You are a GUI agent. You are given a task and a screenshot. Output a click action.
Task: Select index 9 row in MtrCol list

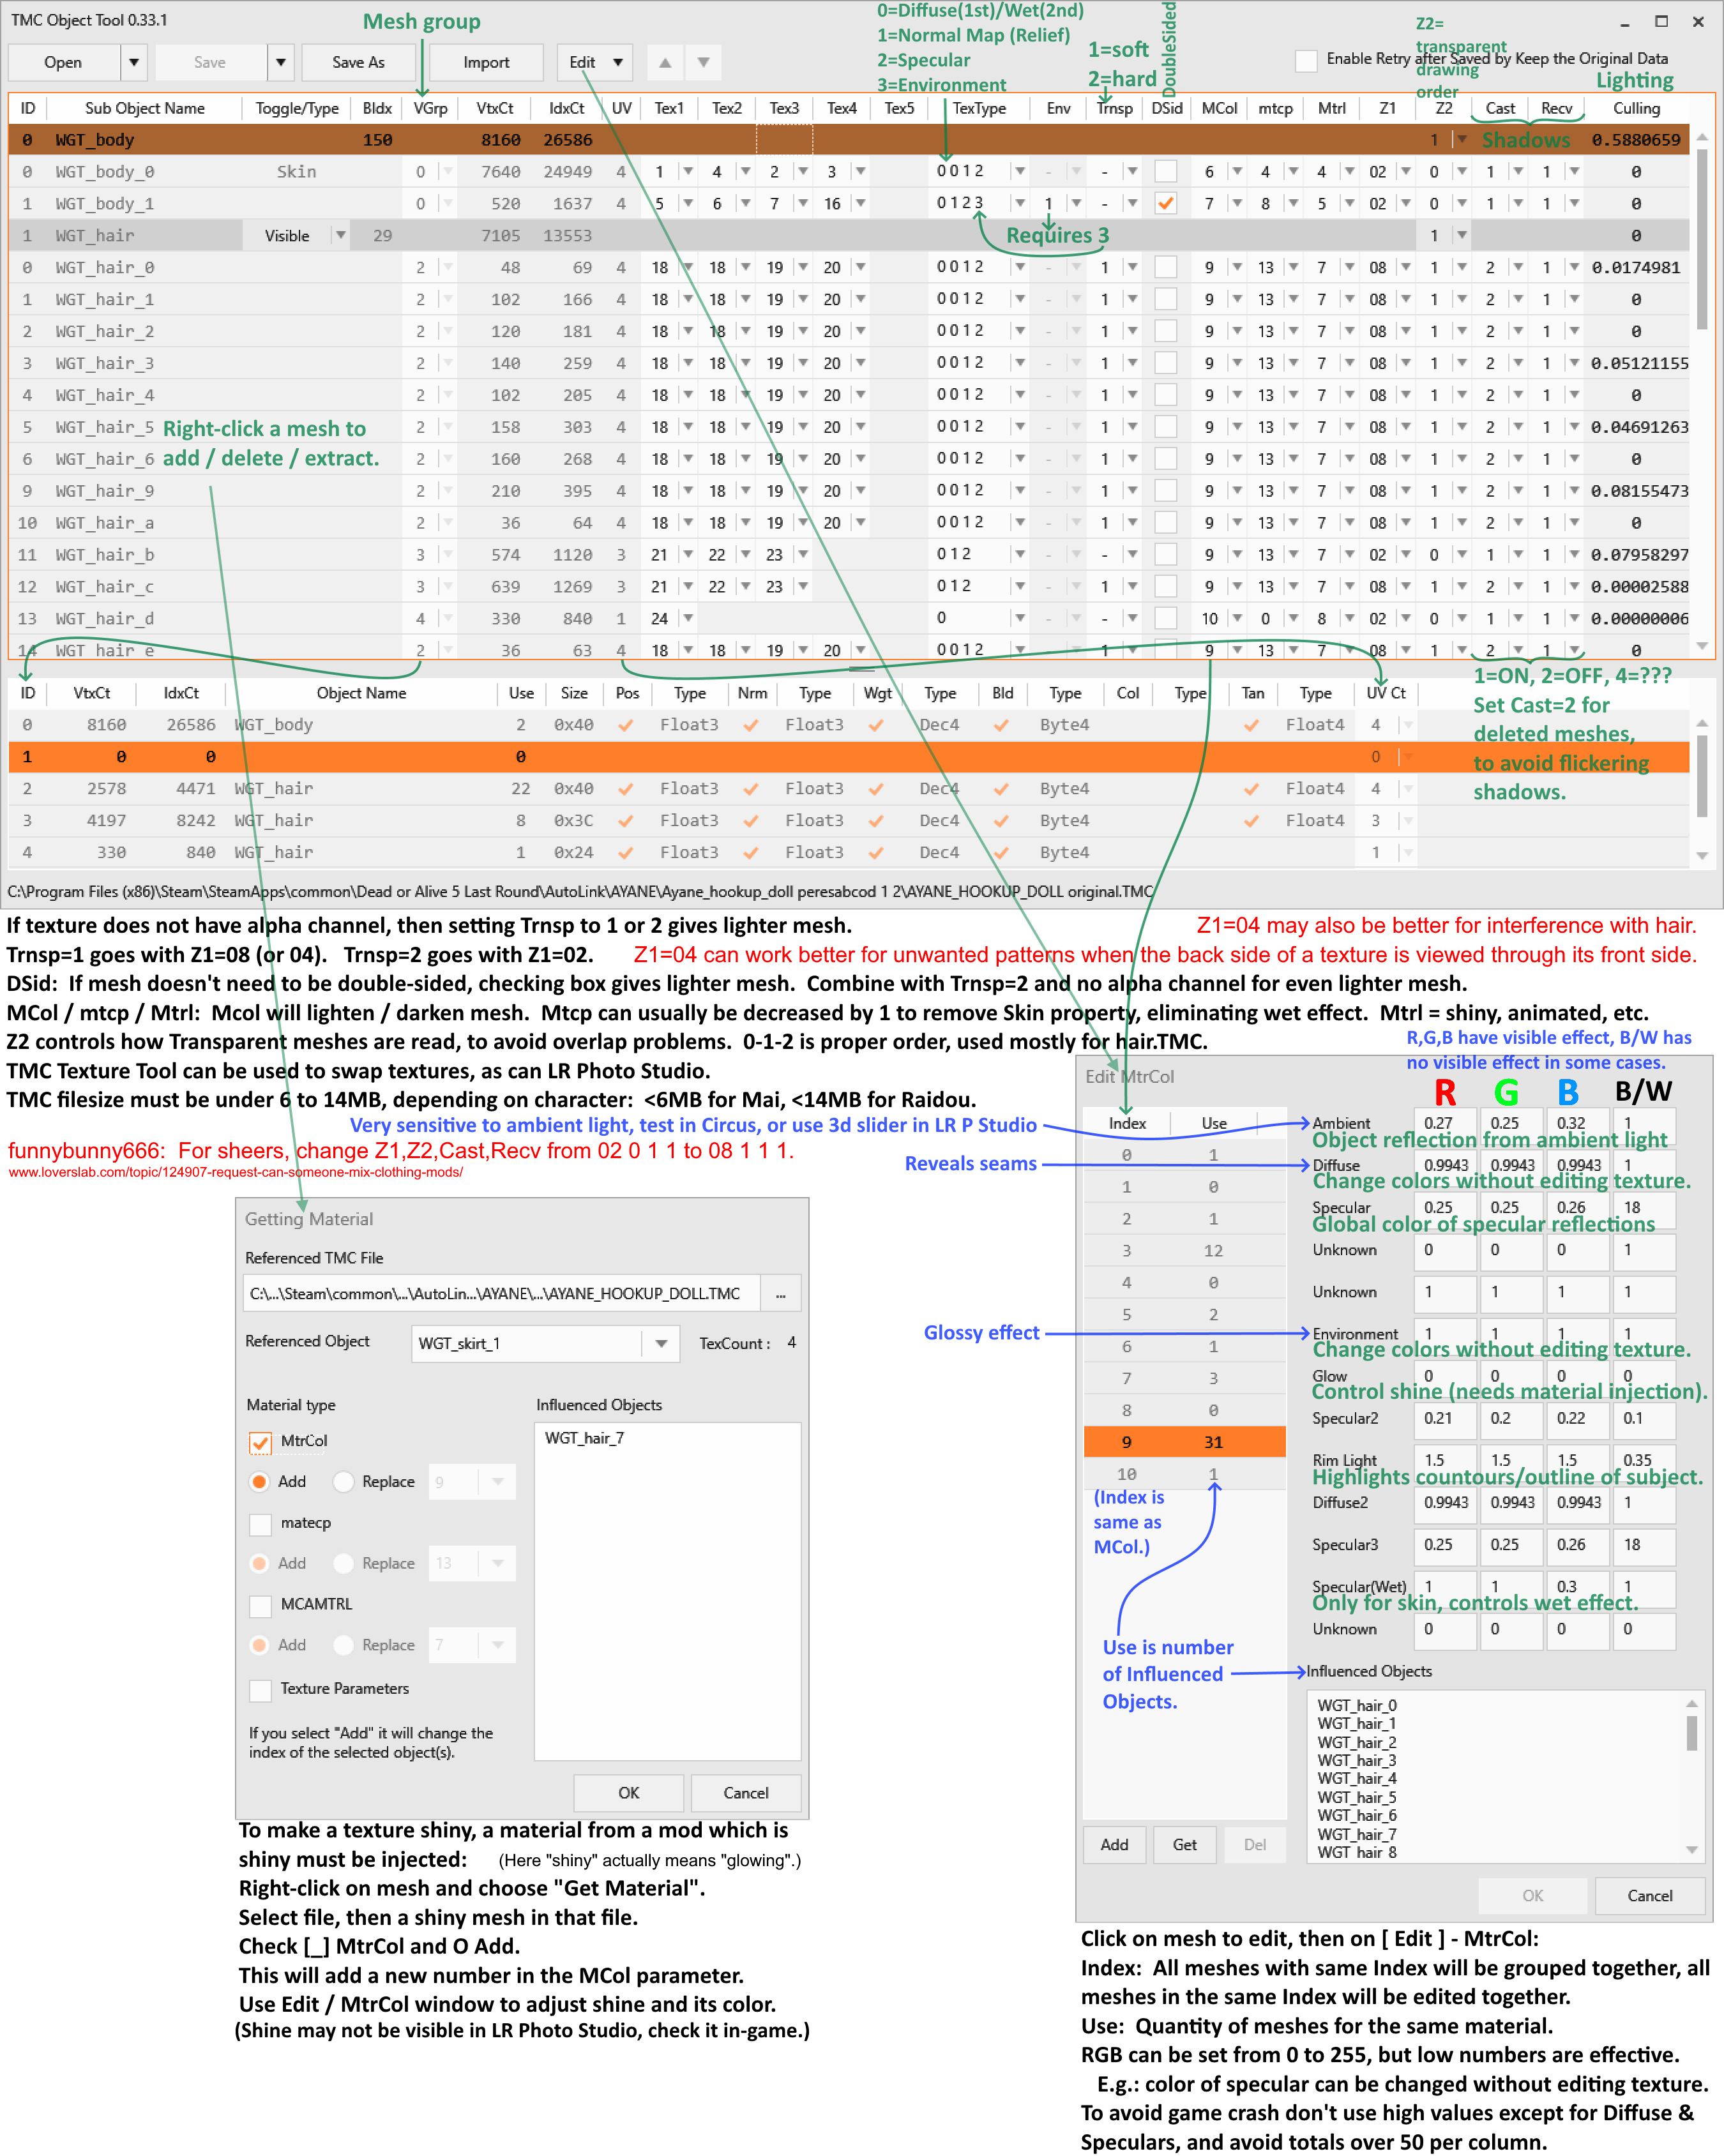click(1184, 1442)
